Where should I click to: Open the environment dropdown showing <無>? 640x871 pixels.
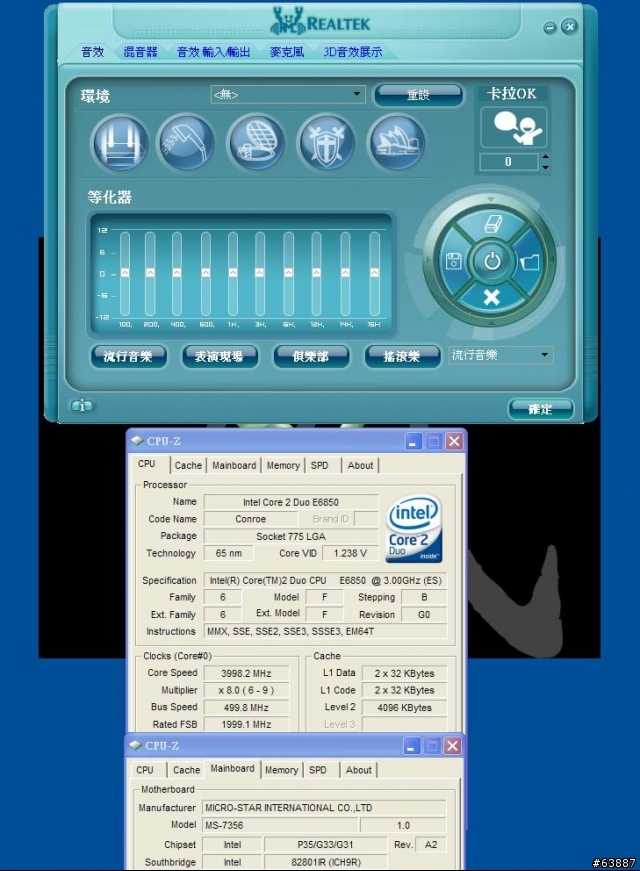coord(288,94)
